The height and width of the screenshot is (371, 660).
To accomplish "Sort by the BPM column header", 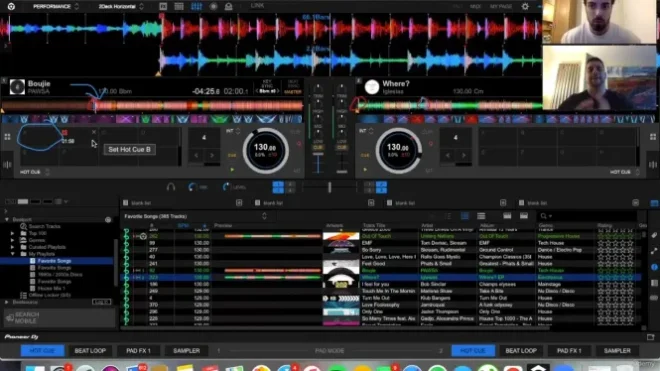I will click(x=184, y=226).
